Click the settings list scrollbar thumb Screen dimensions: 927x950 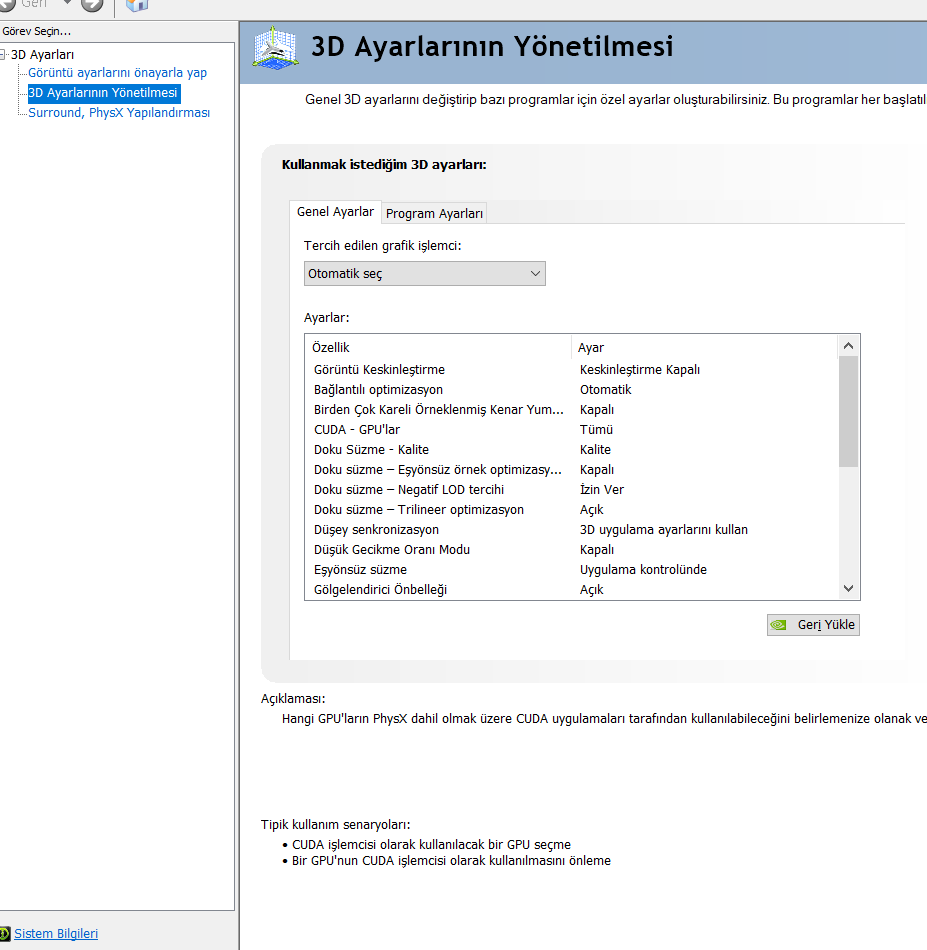[848, 411]
